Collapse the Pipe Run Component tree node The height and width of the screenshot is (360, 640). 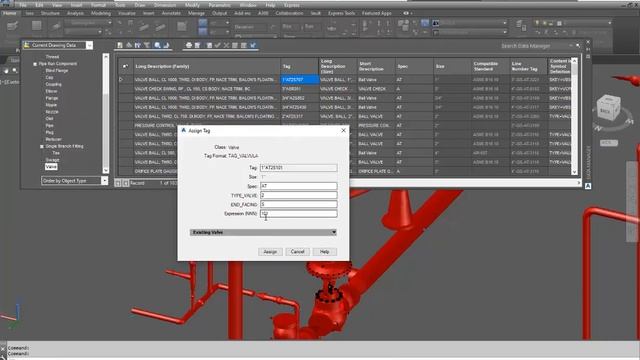click(x=35, y=64)
